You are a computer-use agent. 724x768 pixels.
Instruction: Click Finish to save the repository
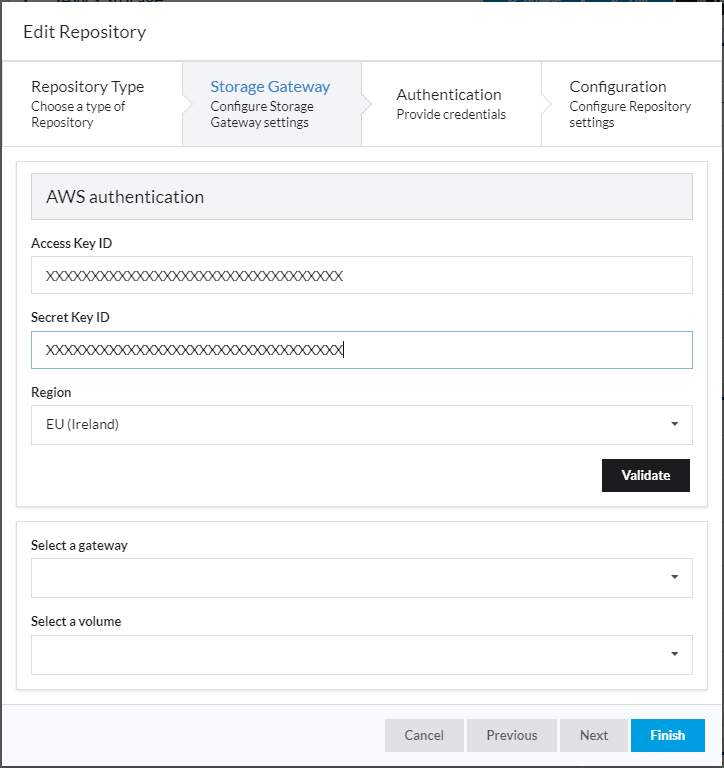point(668,735)
